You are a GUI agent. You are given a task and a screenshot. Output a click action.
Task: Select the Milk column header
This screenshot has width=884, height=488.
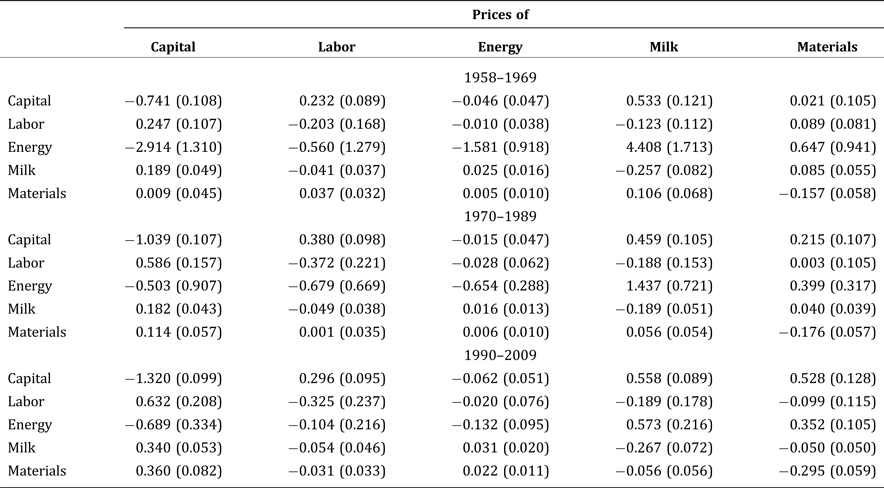click(x=664, y=47)
